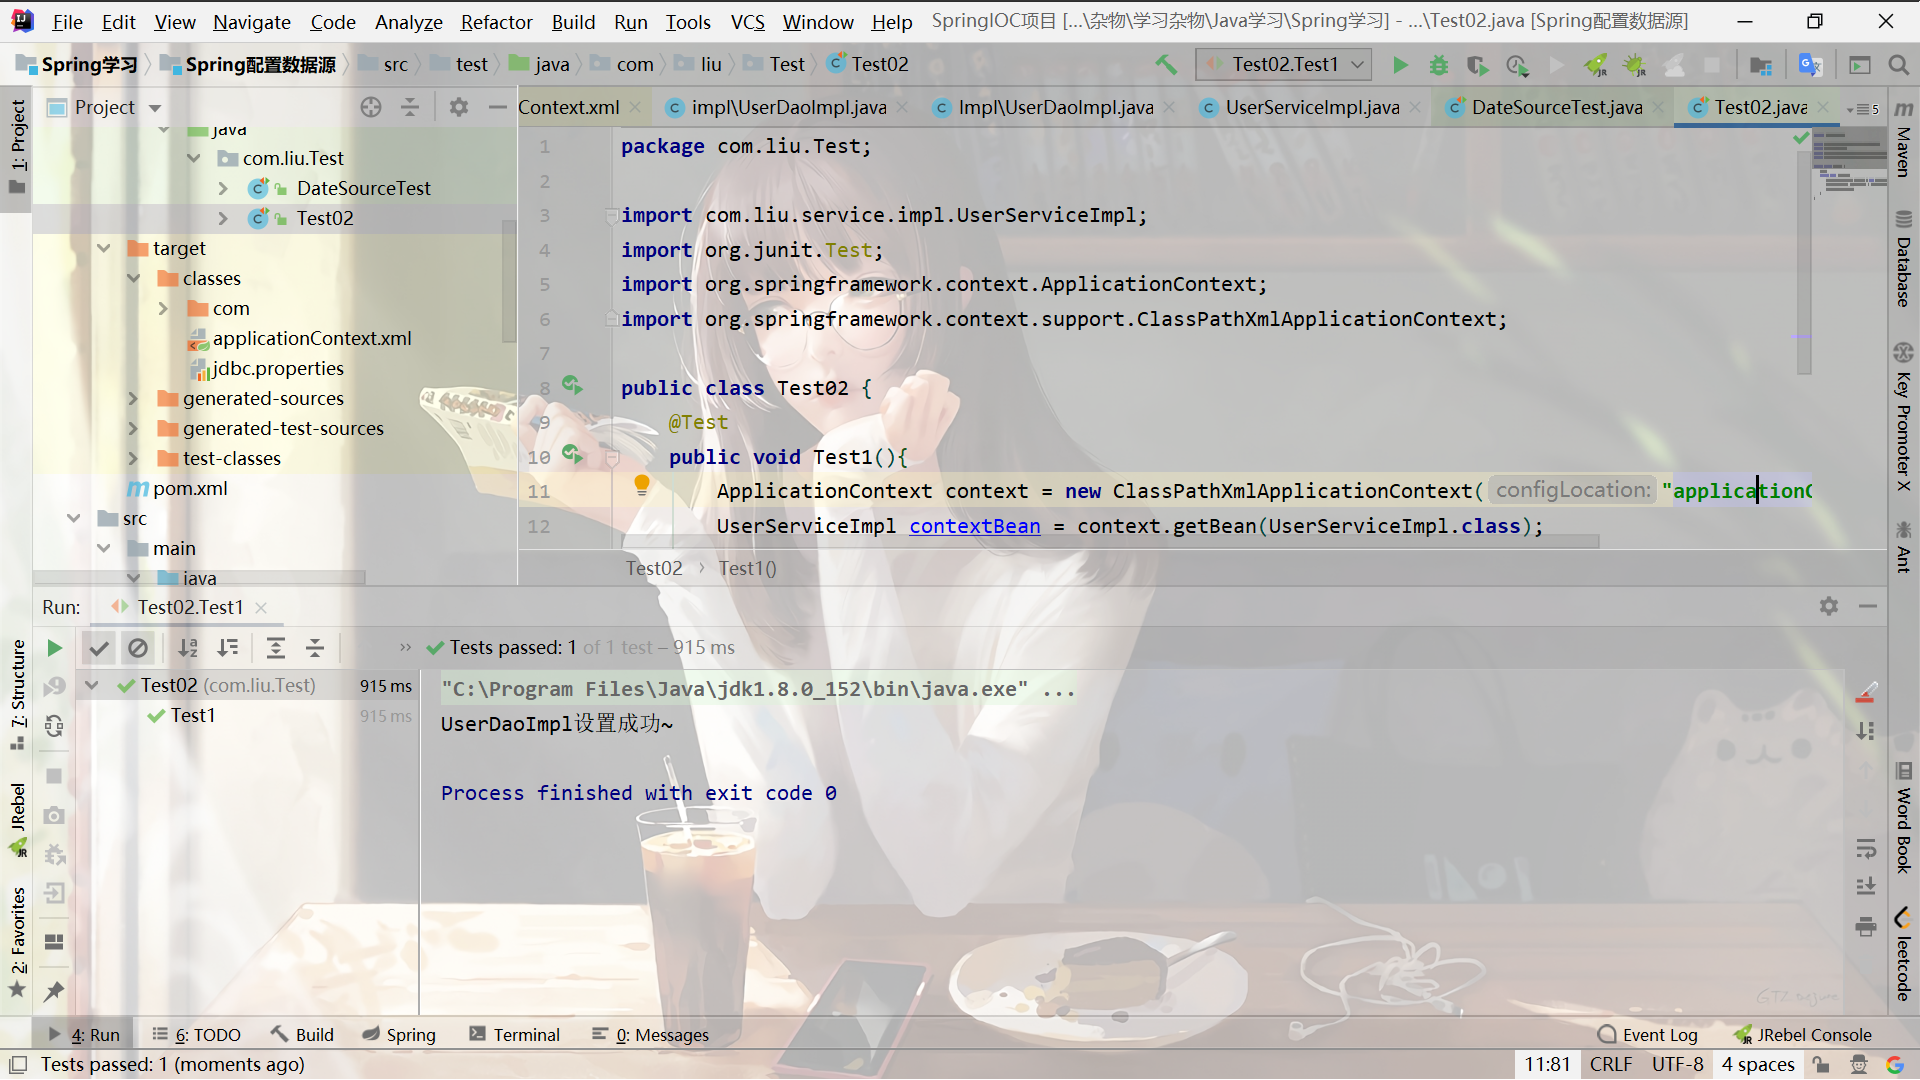Image resolution: width=1920 pixels, height=1080 pixels.
Task: Collapse the target folder
Action: 104,248
